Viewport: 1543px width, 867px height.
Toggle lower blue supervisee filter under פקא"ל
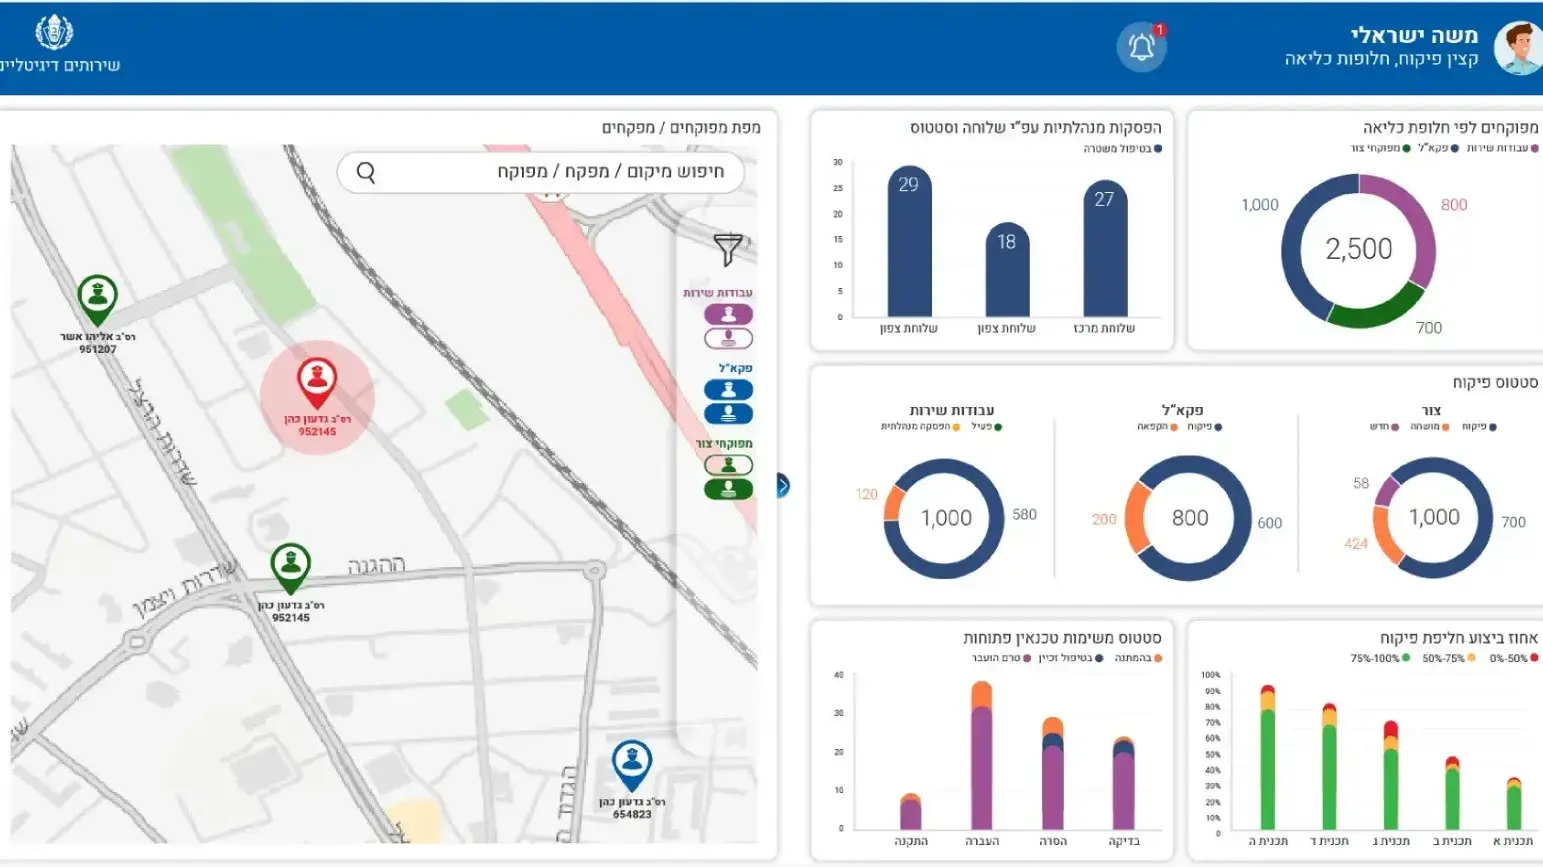pyautogui.click(x=729, y=413)
